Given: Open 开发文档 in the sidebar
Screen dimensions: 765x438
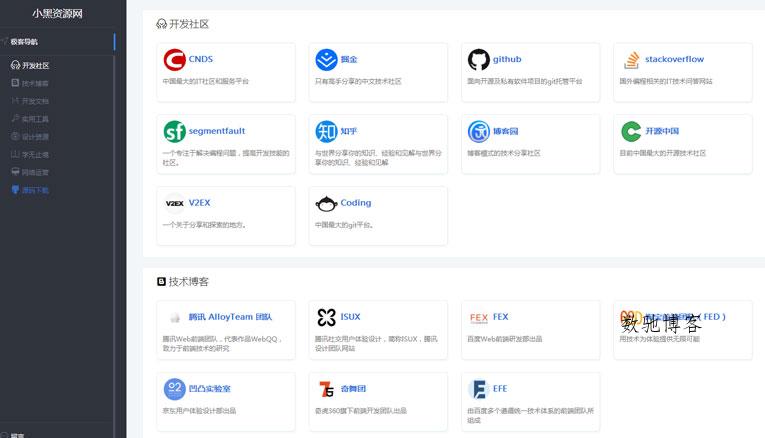Looking at the screenshot, I should [30, 101].
